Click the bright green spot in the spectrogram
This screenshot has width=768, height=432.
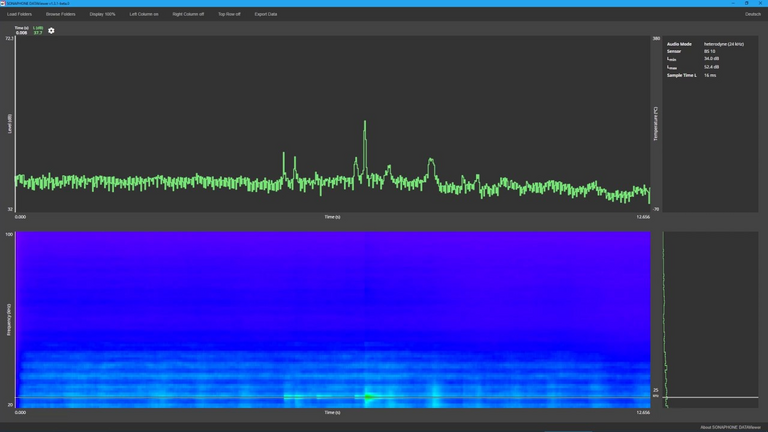pos(369,397)
